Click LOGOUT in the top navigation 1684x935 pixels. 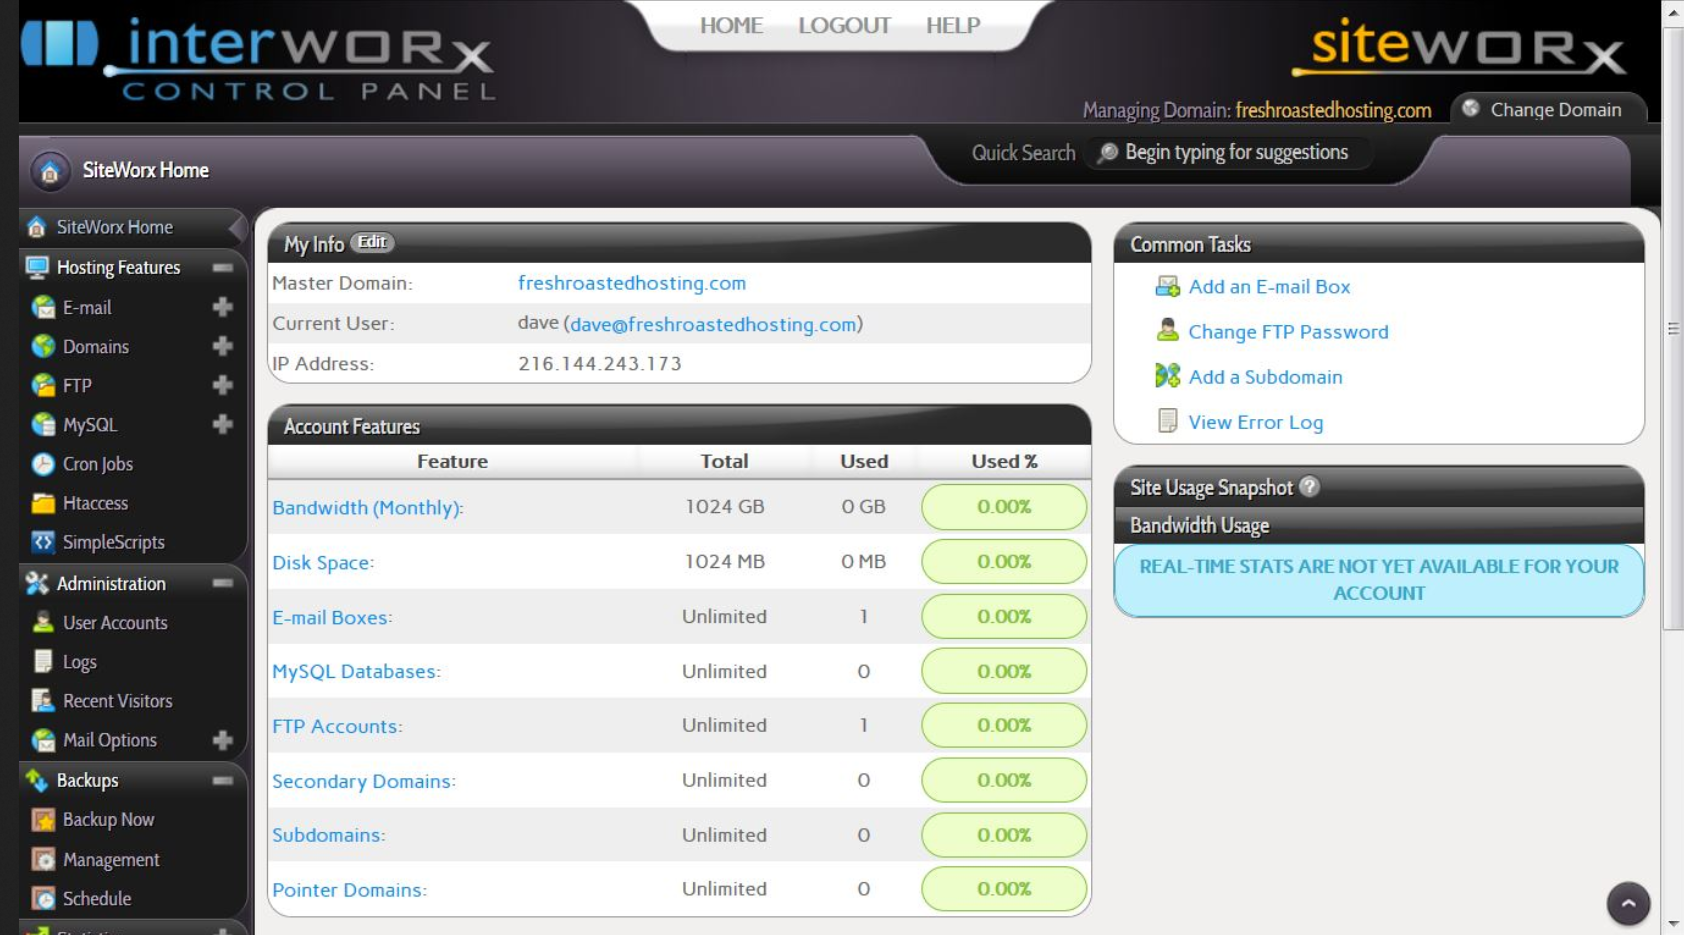click(844, 26)
